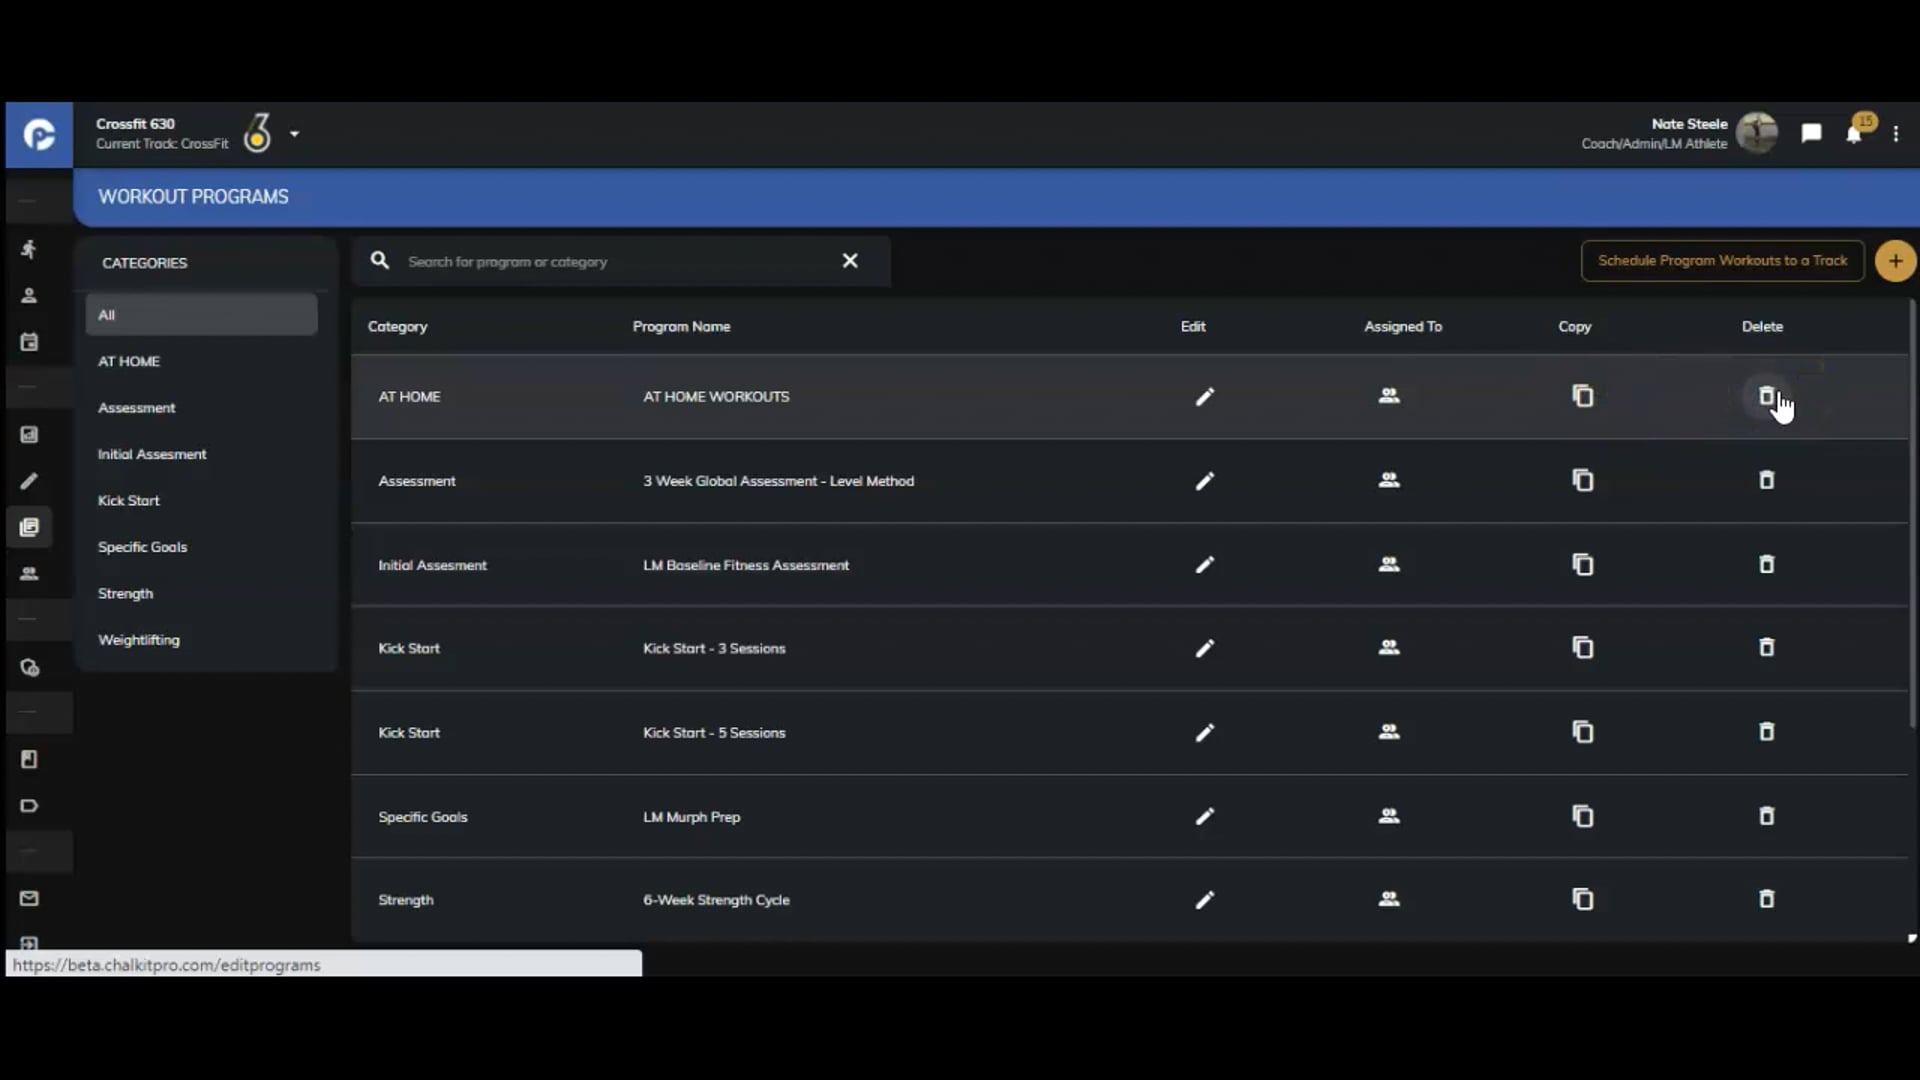Click the Program Name column header
Screen dimensions: 1920x1080
pos(681,327)
